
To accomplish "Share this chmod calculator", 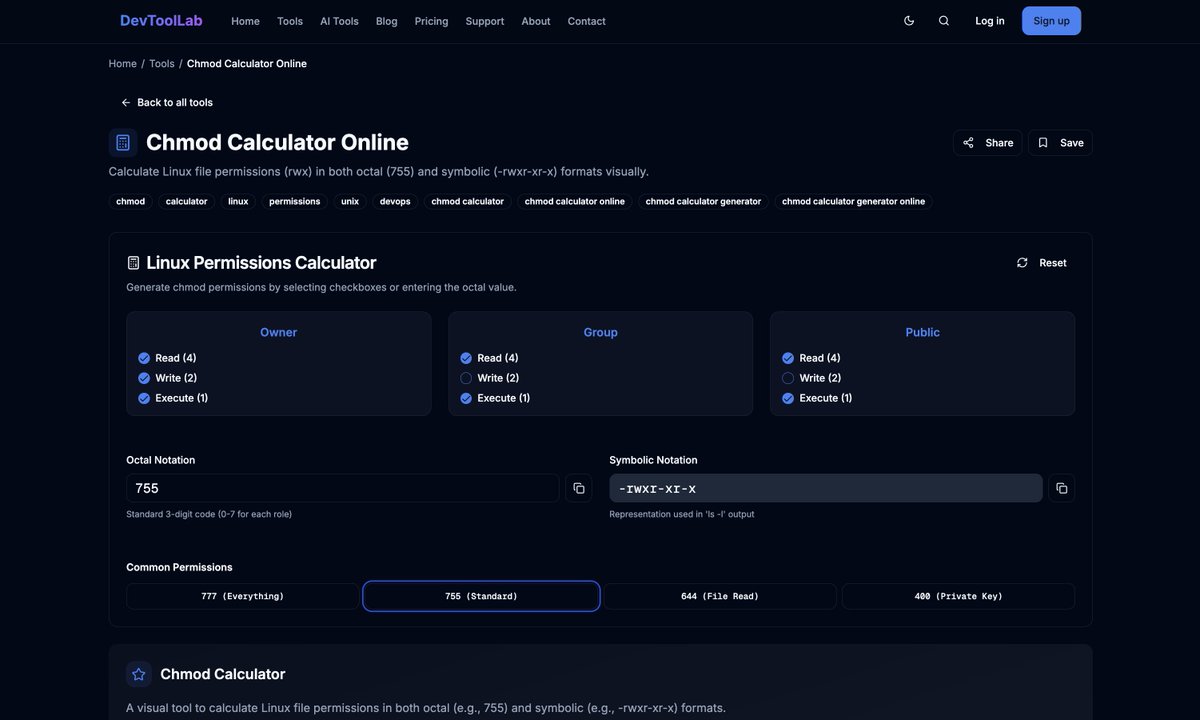I will (x=987, y=143).
